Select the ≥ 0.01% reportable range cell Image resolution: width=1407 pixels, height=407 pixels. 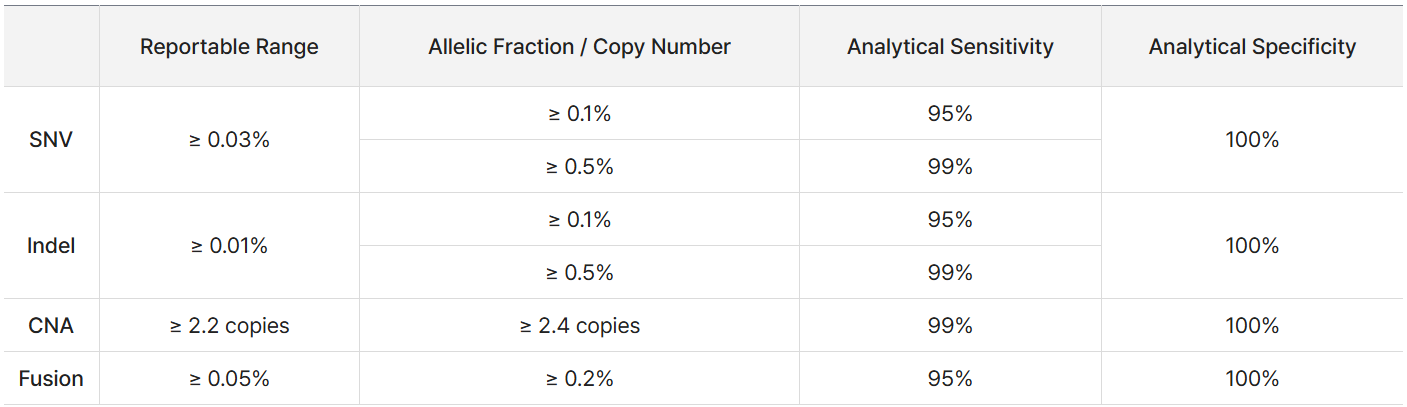(229, 246)
